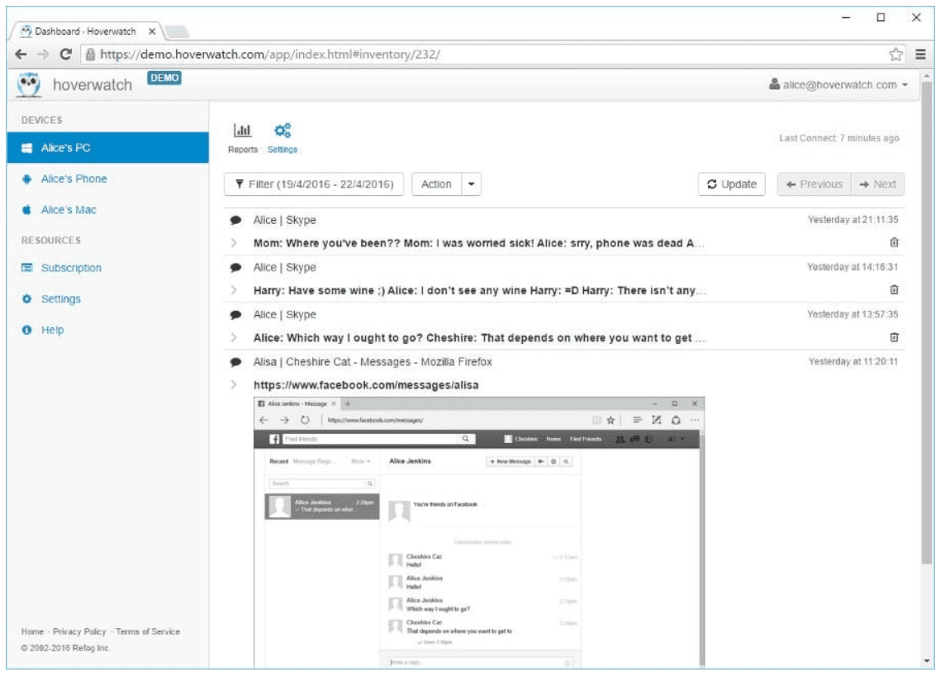Click 'Last Connect: 7 minutes ago' text

click(x=839, y=138)
